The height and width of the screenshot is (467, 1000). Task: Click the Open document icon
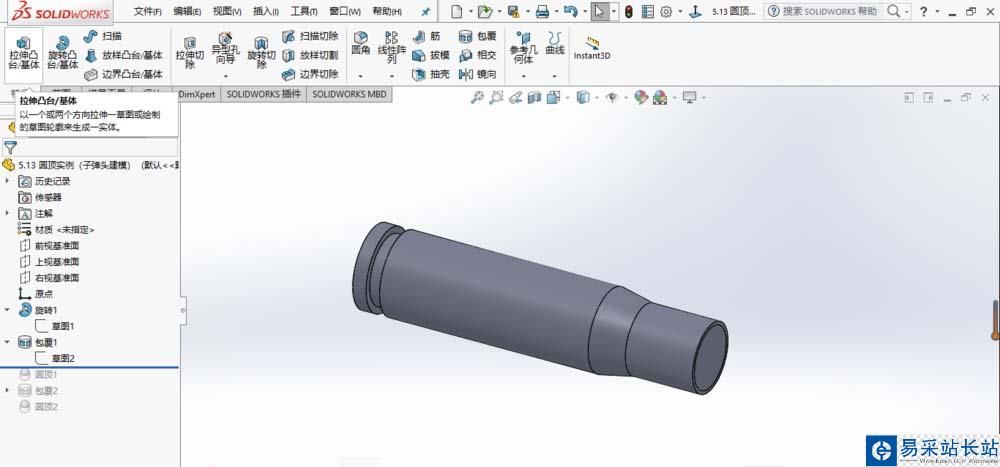click(x=485, y=11)
